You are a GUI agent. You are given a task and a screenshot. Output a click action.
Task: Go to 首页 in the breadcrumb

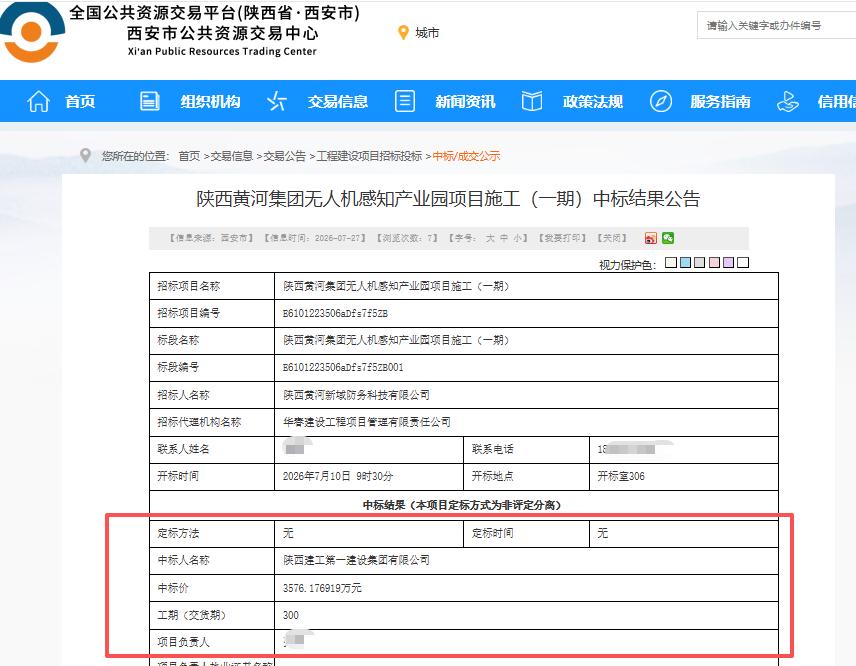(x=189, y=156)
